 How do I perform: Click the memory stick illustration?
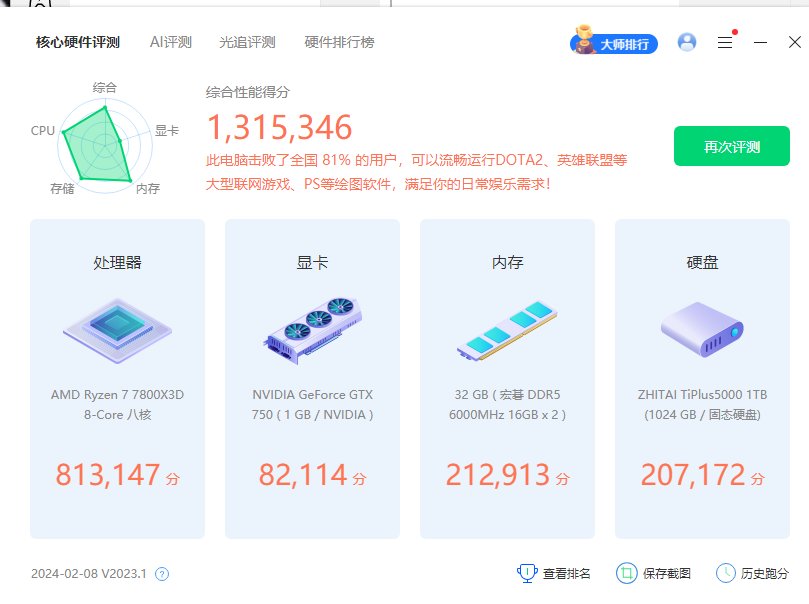coord(508,330)
